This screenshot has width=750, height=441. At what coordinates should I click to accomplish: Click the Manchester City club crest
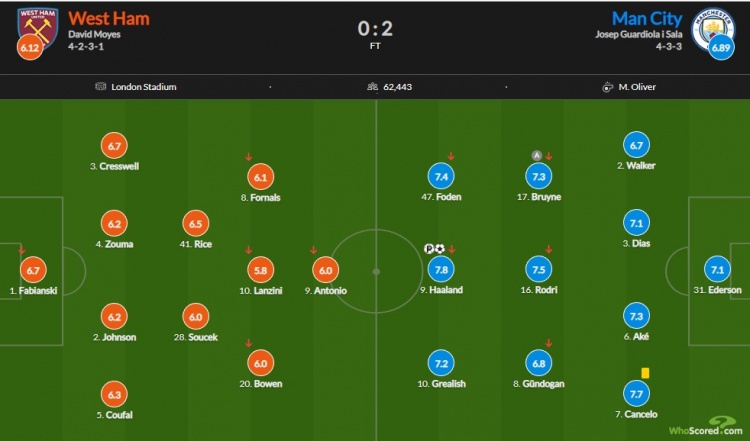coord(712,29)
